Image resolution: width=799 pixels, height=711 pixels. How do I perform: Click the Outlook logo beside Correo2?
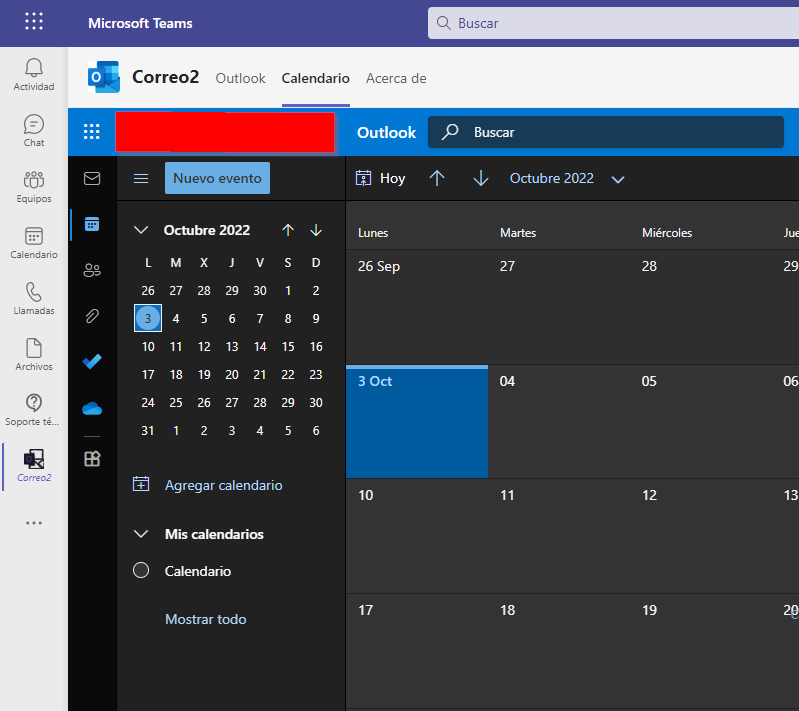(104, 77)
